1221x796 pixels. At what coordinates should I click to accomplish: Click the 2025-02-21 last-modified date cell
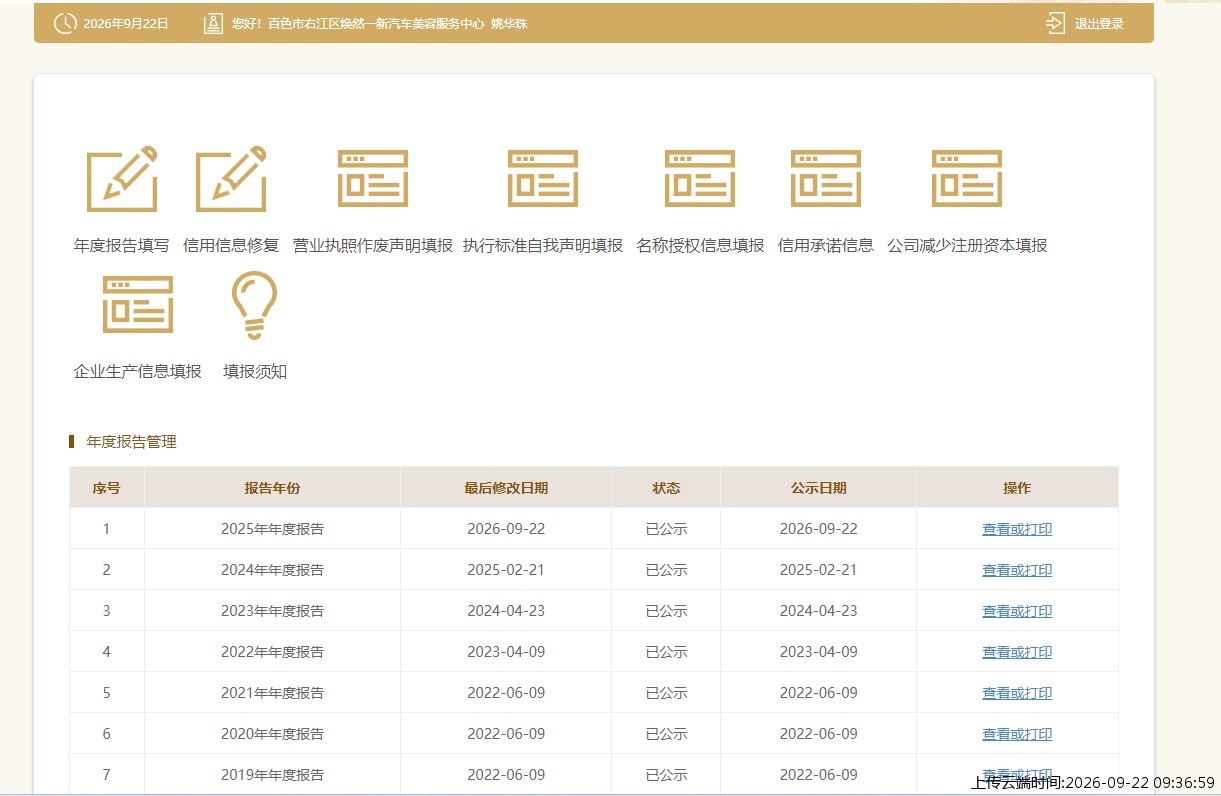[x=506, y=570]
